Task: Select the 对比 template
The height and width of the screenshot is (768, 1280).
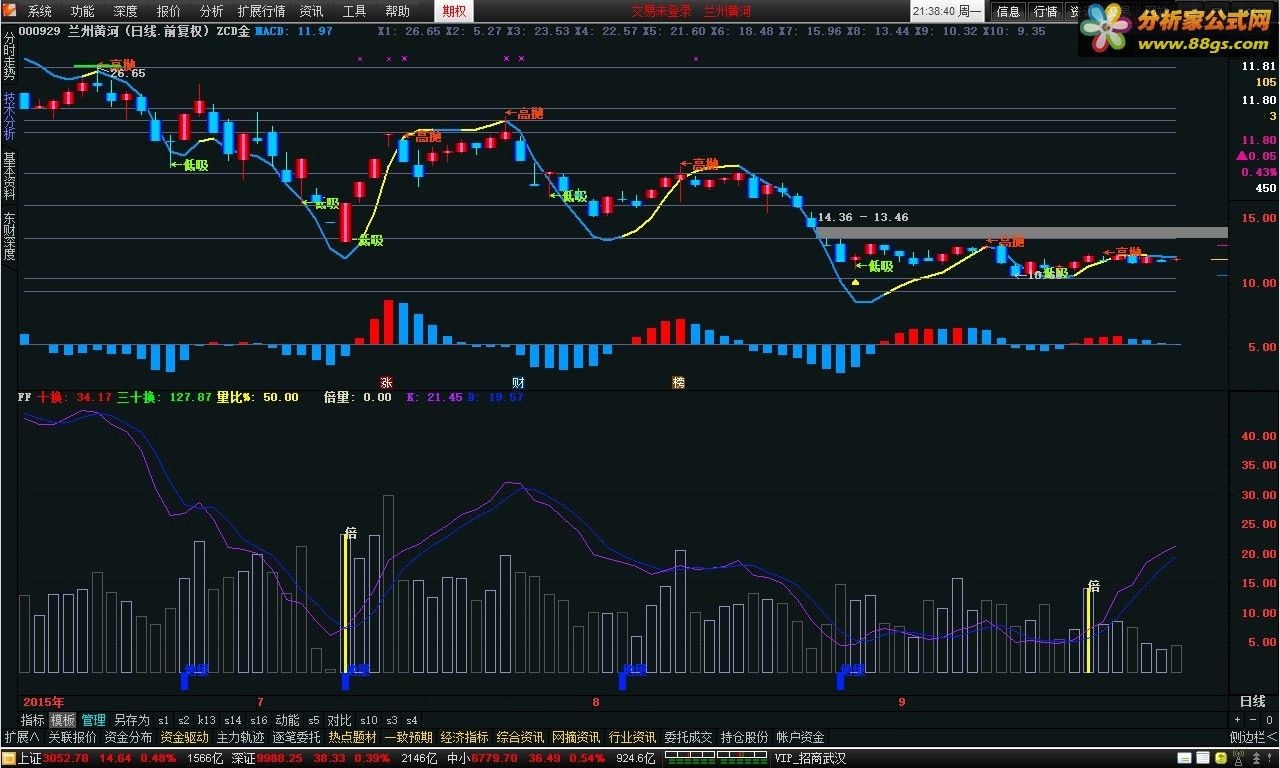Action: [x=340, y=720]
